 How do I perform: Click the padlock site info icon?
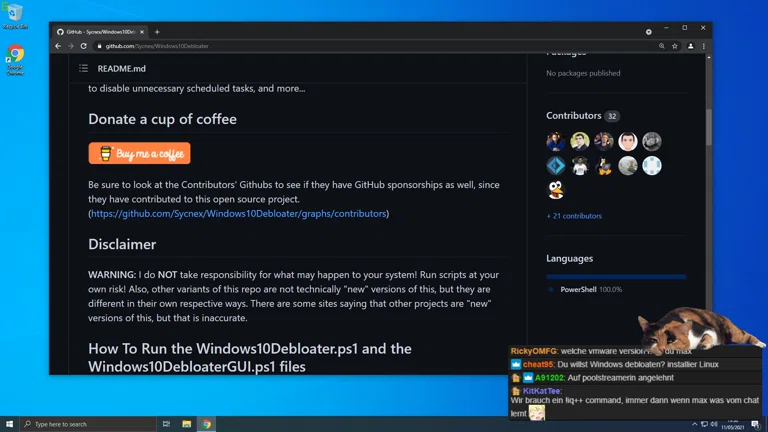pos(99,46)
